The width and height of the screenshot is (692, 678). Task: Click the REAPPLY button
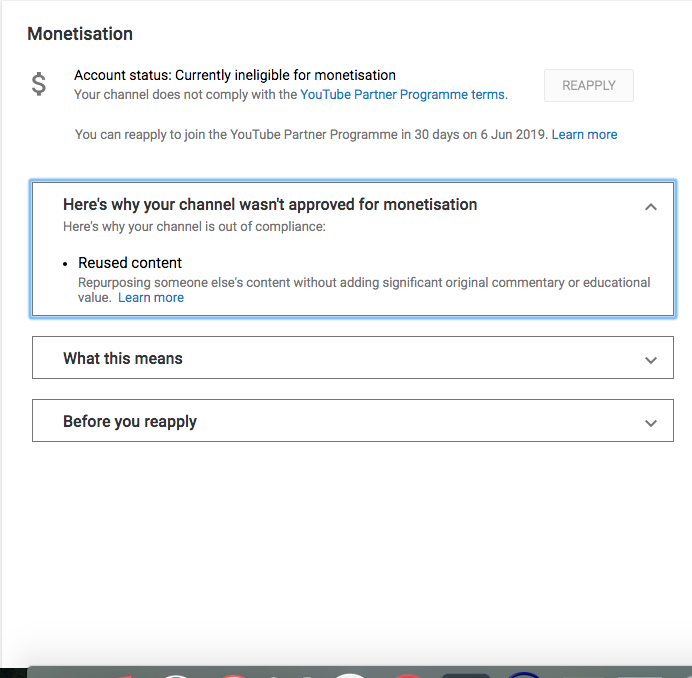[589, 85]
